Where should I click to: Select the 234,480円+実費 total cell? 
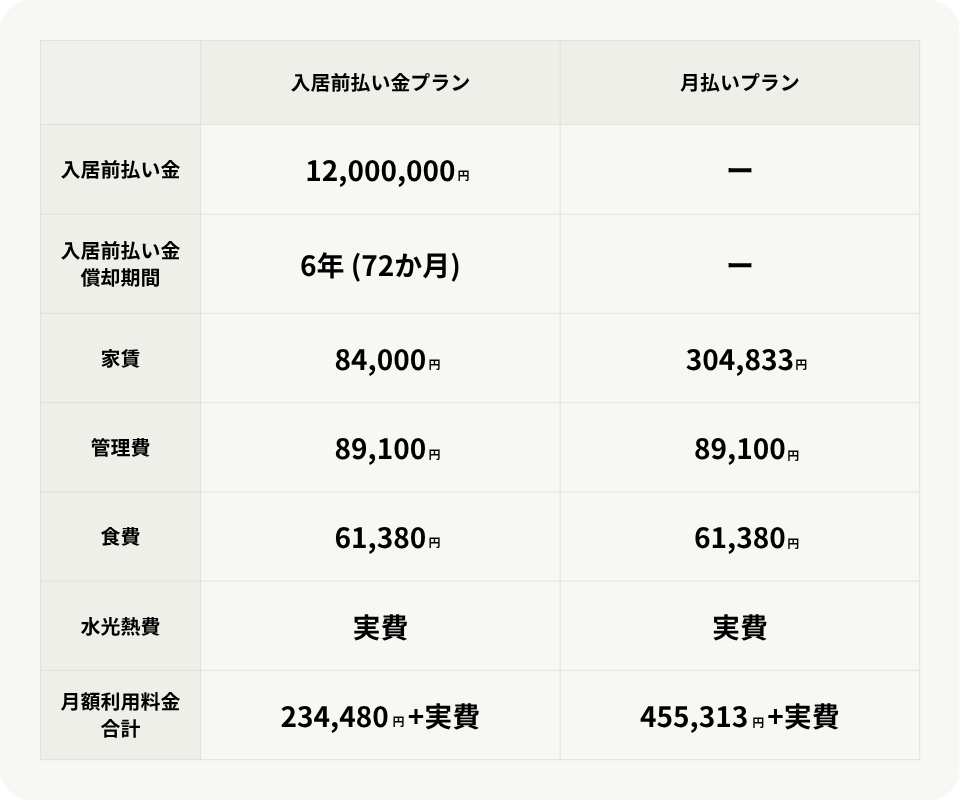click(x=380, y=717)
